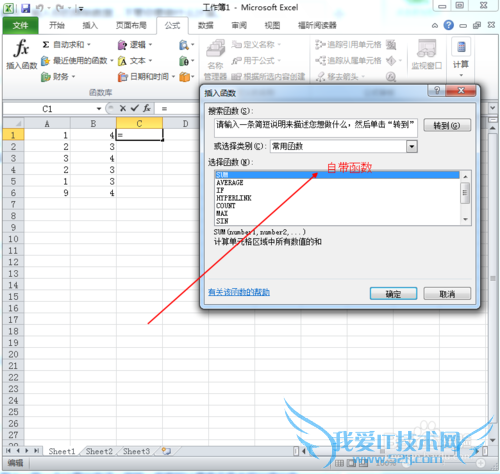The height and width of the screenshot is (474, 500).
Task: Open the 有关该函数的帮助 help link
Action: [x=239, y=292]
